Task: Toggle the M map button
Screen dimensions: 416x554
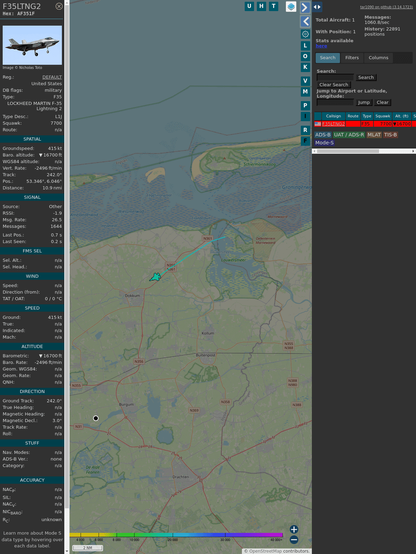Action: click(x=305, y=92)
